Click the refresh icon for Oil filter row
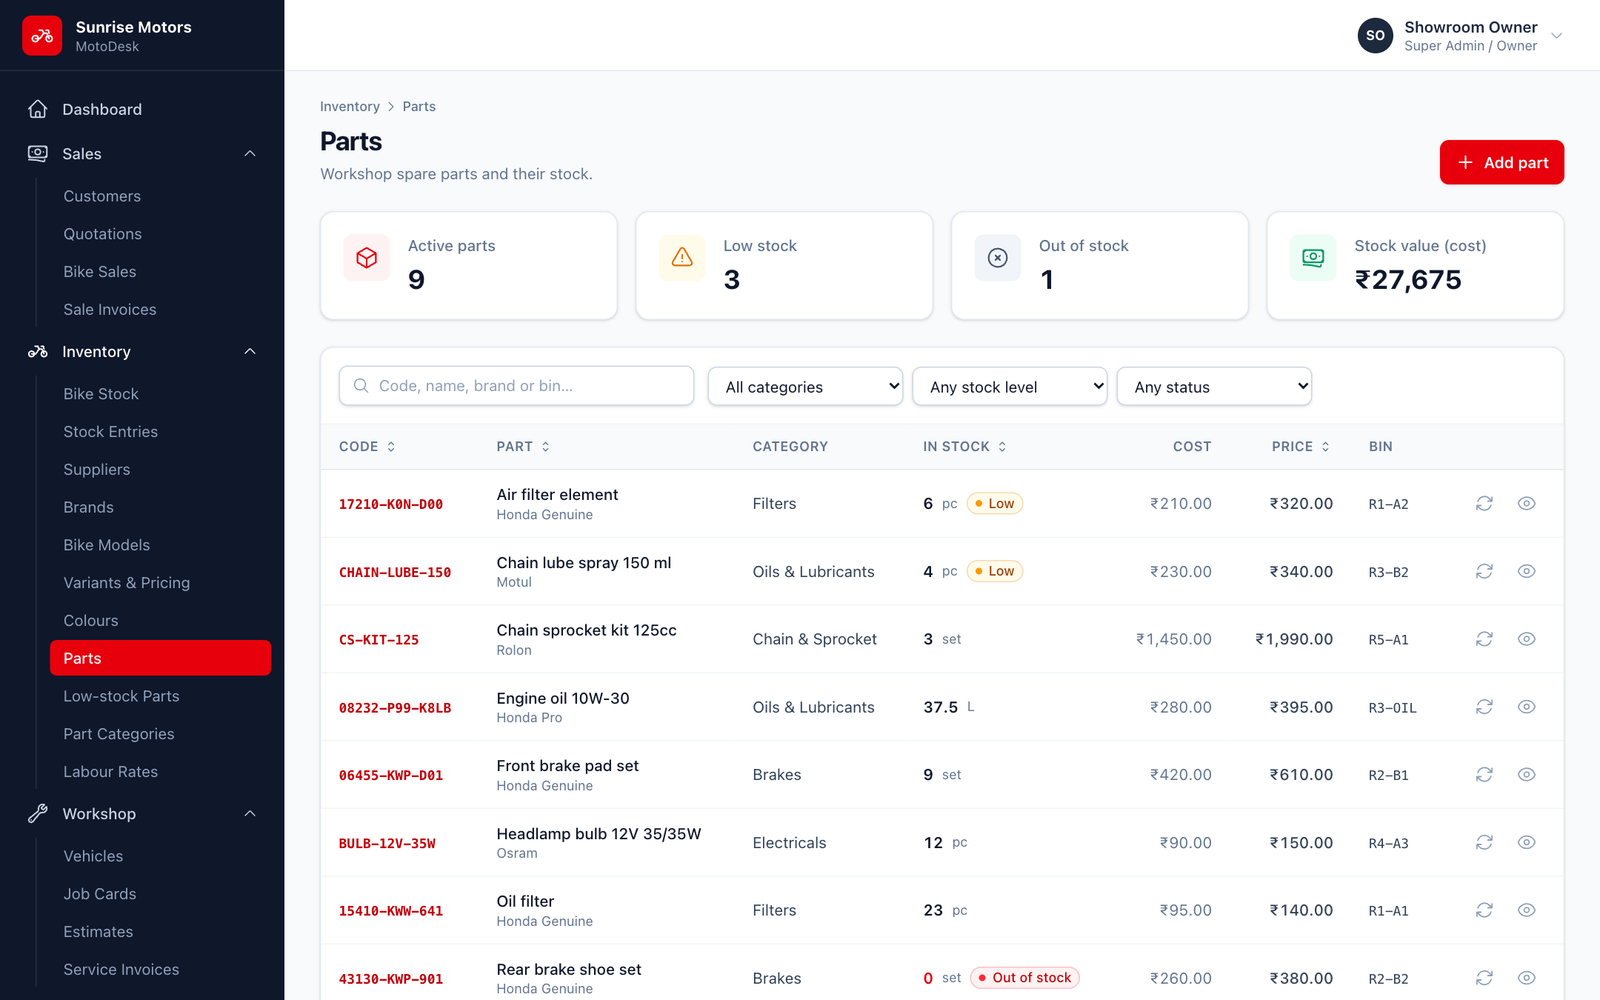1600x1000 pixels. point(1484,910)
